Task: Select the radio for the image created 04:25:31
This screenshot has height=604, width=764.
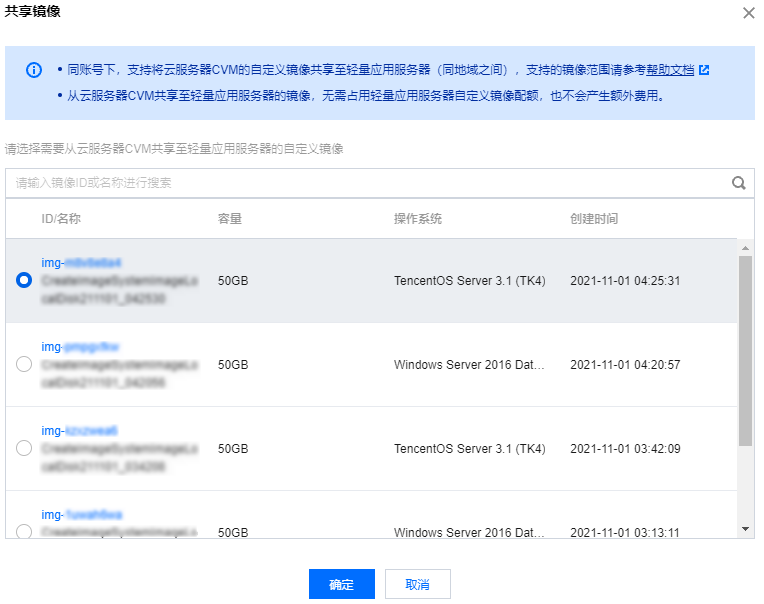Action: click(24, 280)
